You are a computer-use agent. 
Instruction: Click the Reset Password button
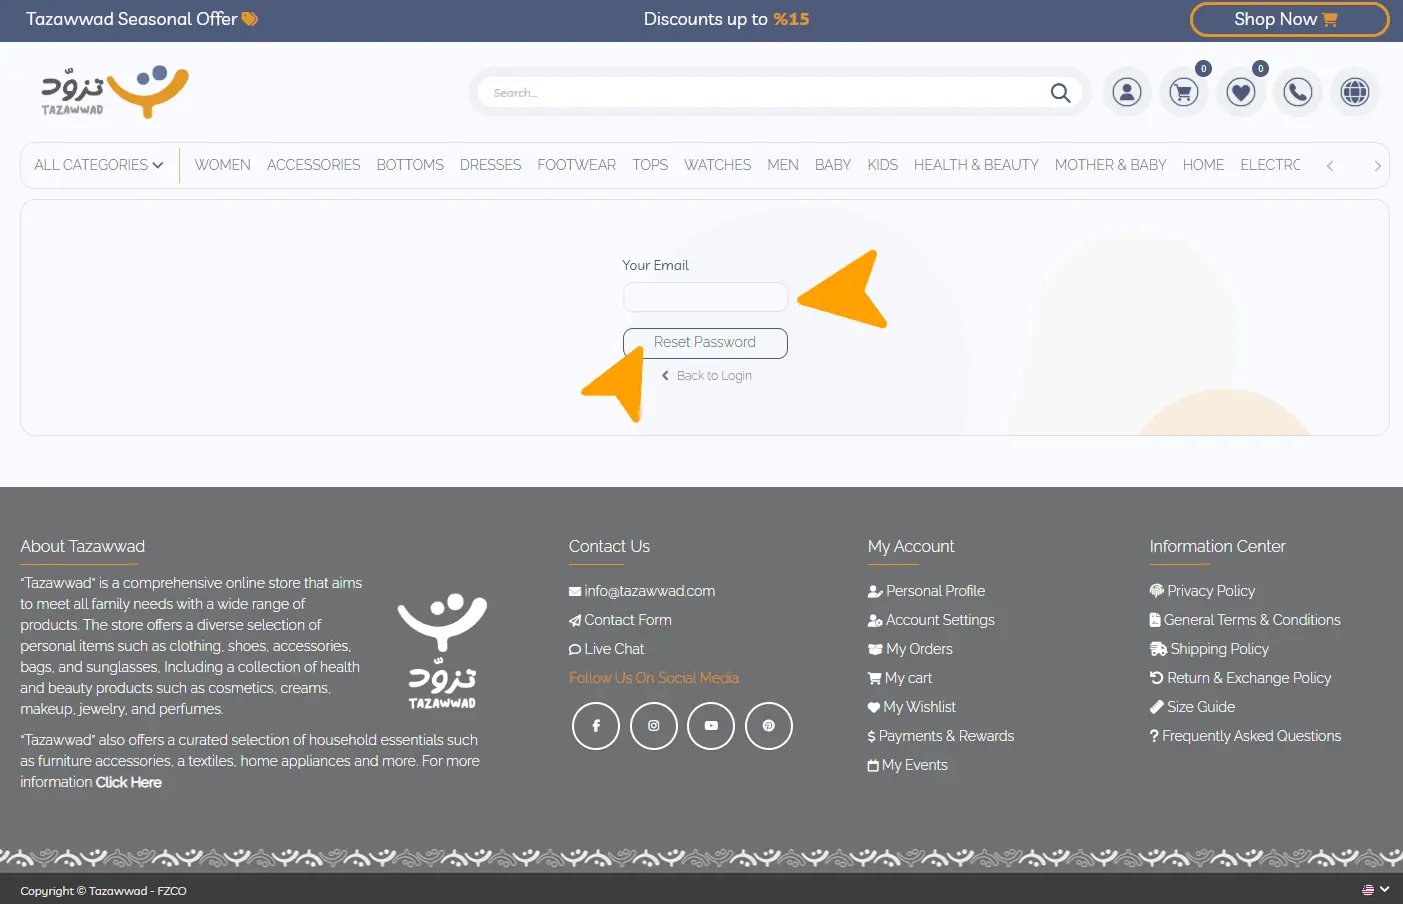pos(705,343)
